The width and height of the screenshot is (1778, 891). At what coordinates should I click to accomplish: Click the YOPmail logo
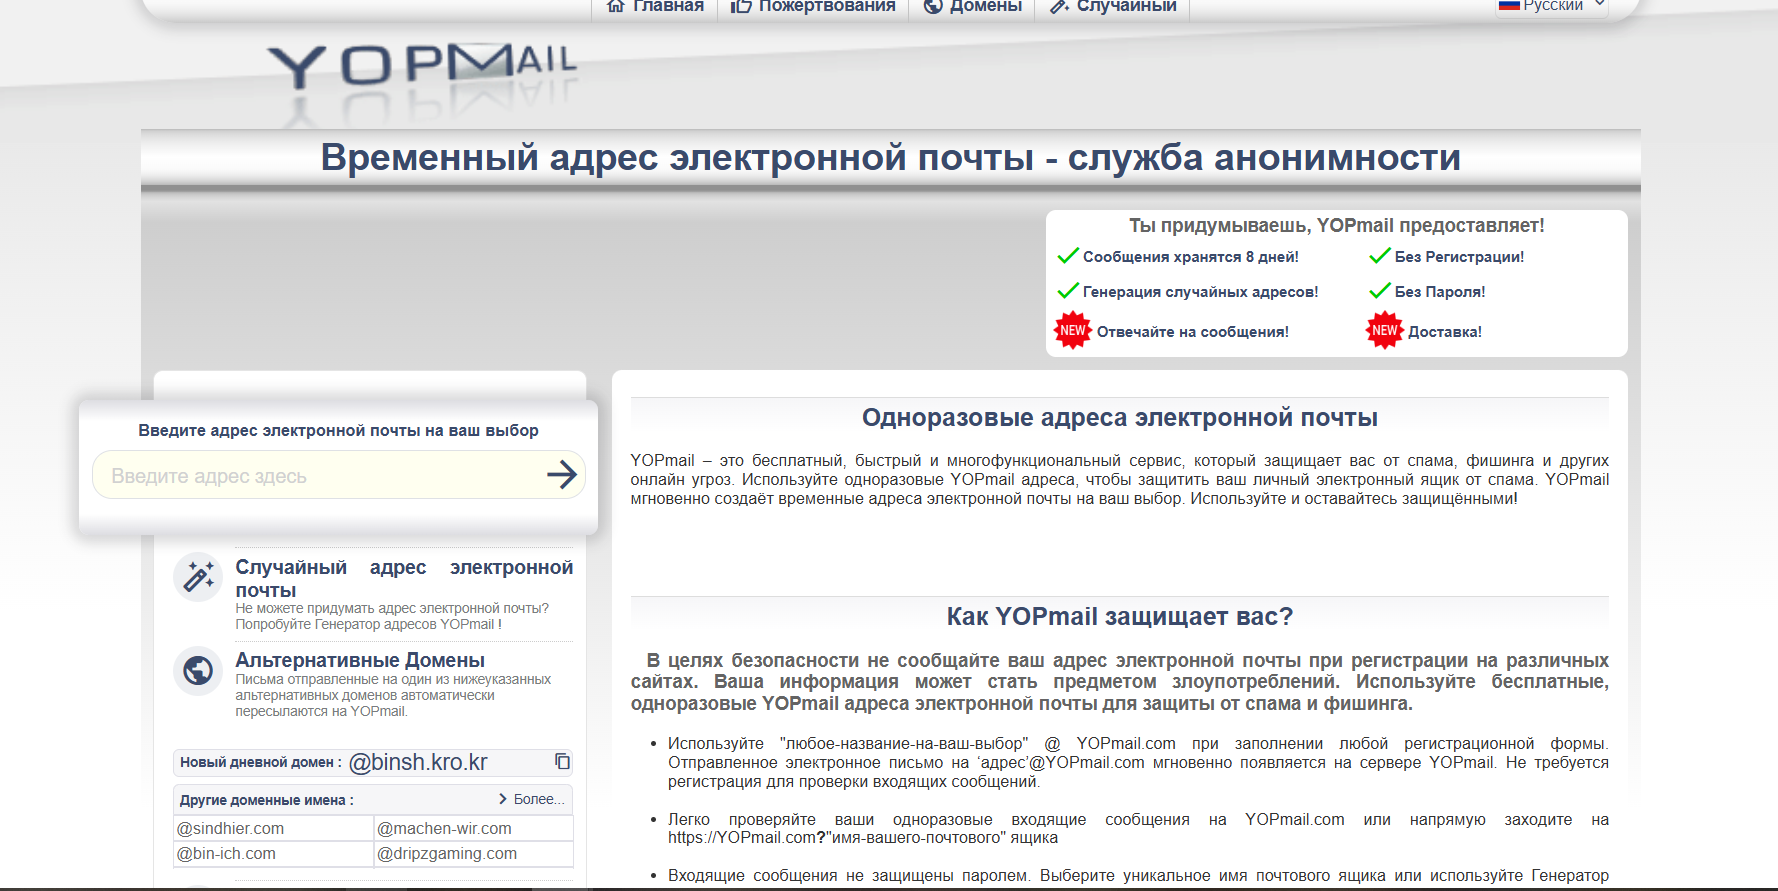coord(422,66)
